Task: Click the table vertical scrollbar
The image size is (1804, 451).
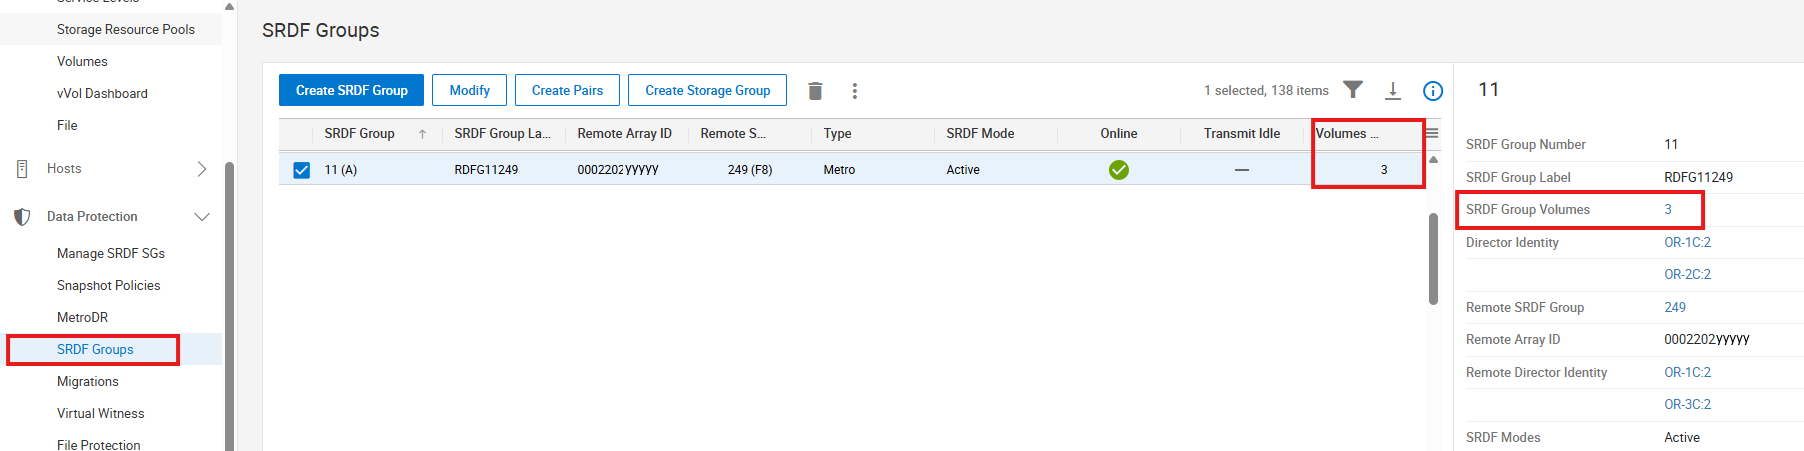Action: coord(1433,260)
